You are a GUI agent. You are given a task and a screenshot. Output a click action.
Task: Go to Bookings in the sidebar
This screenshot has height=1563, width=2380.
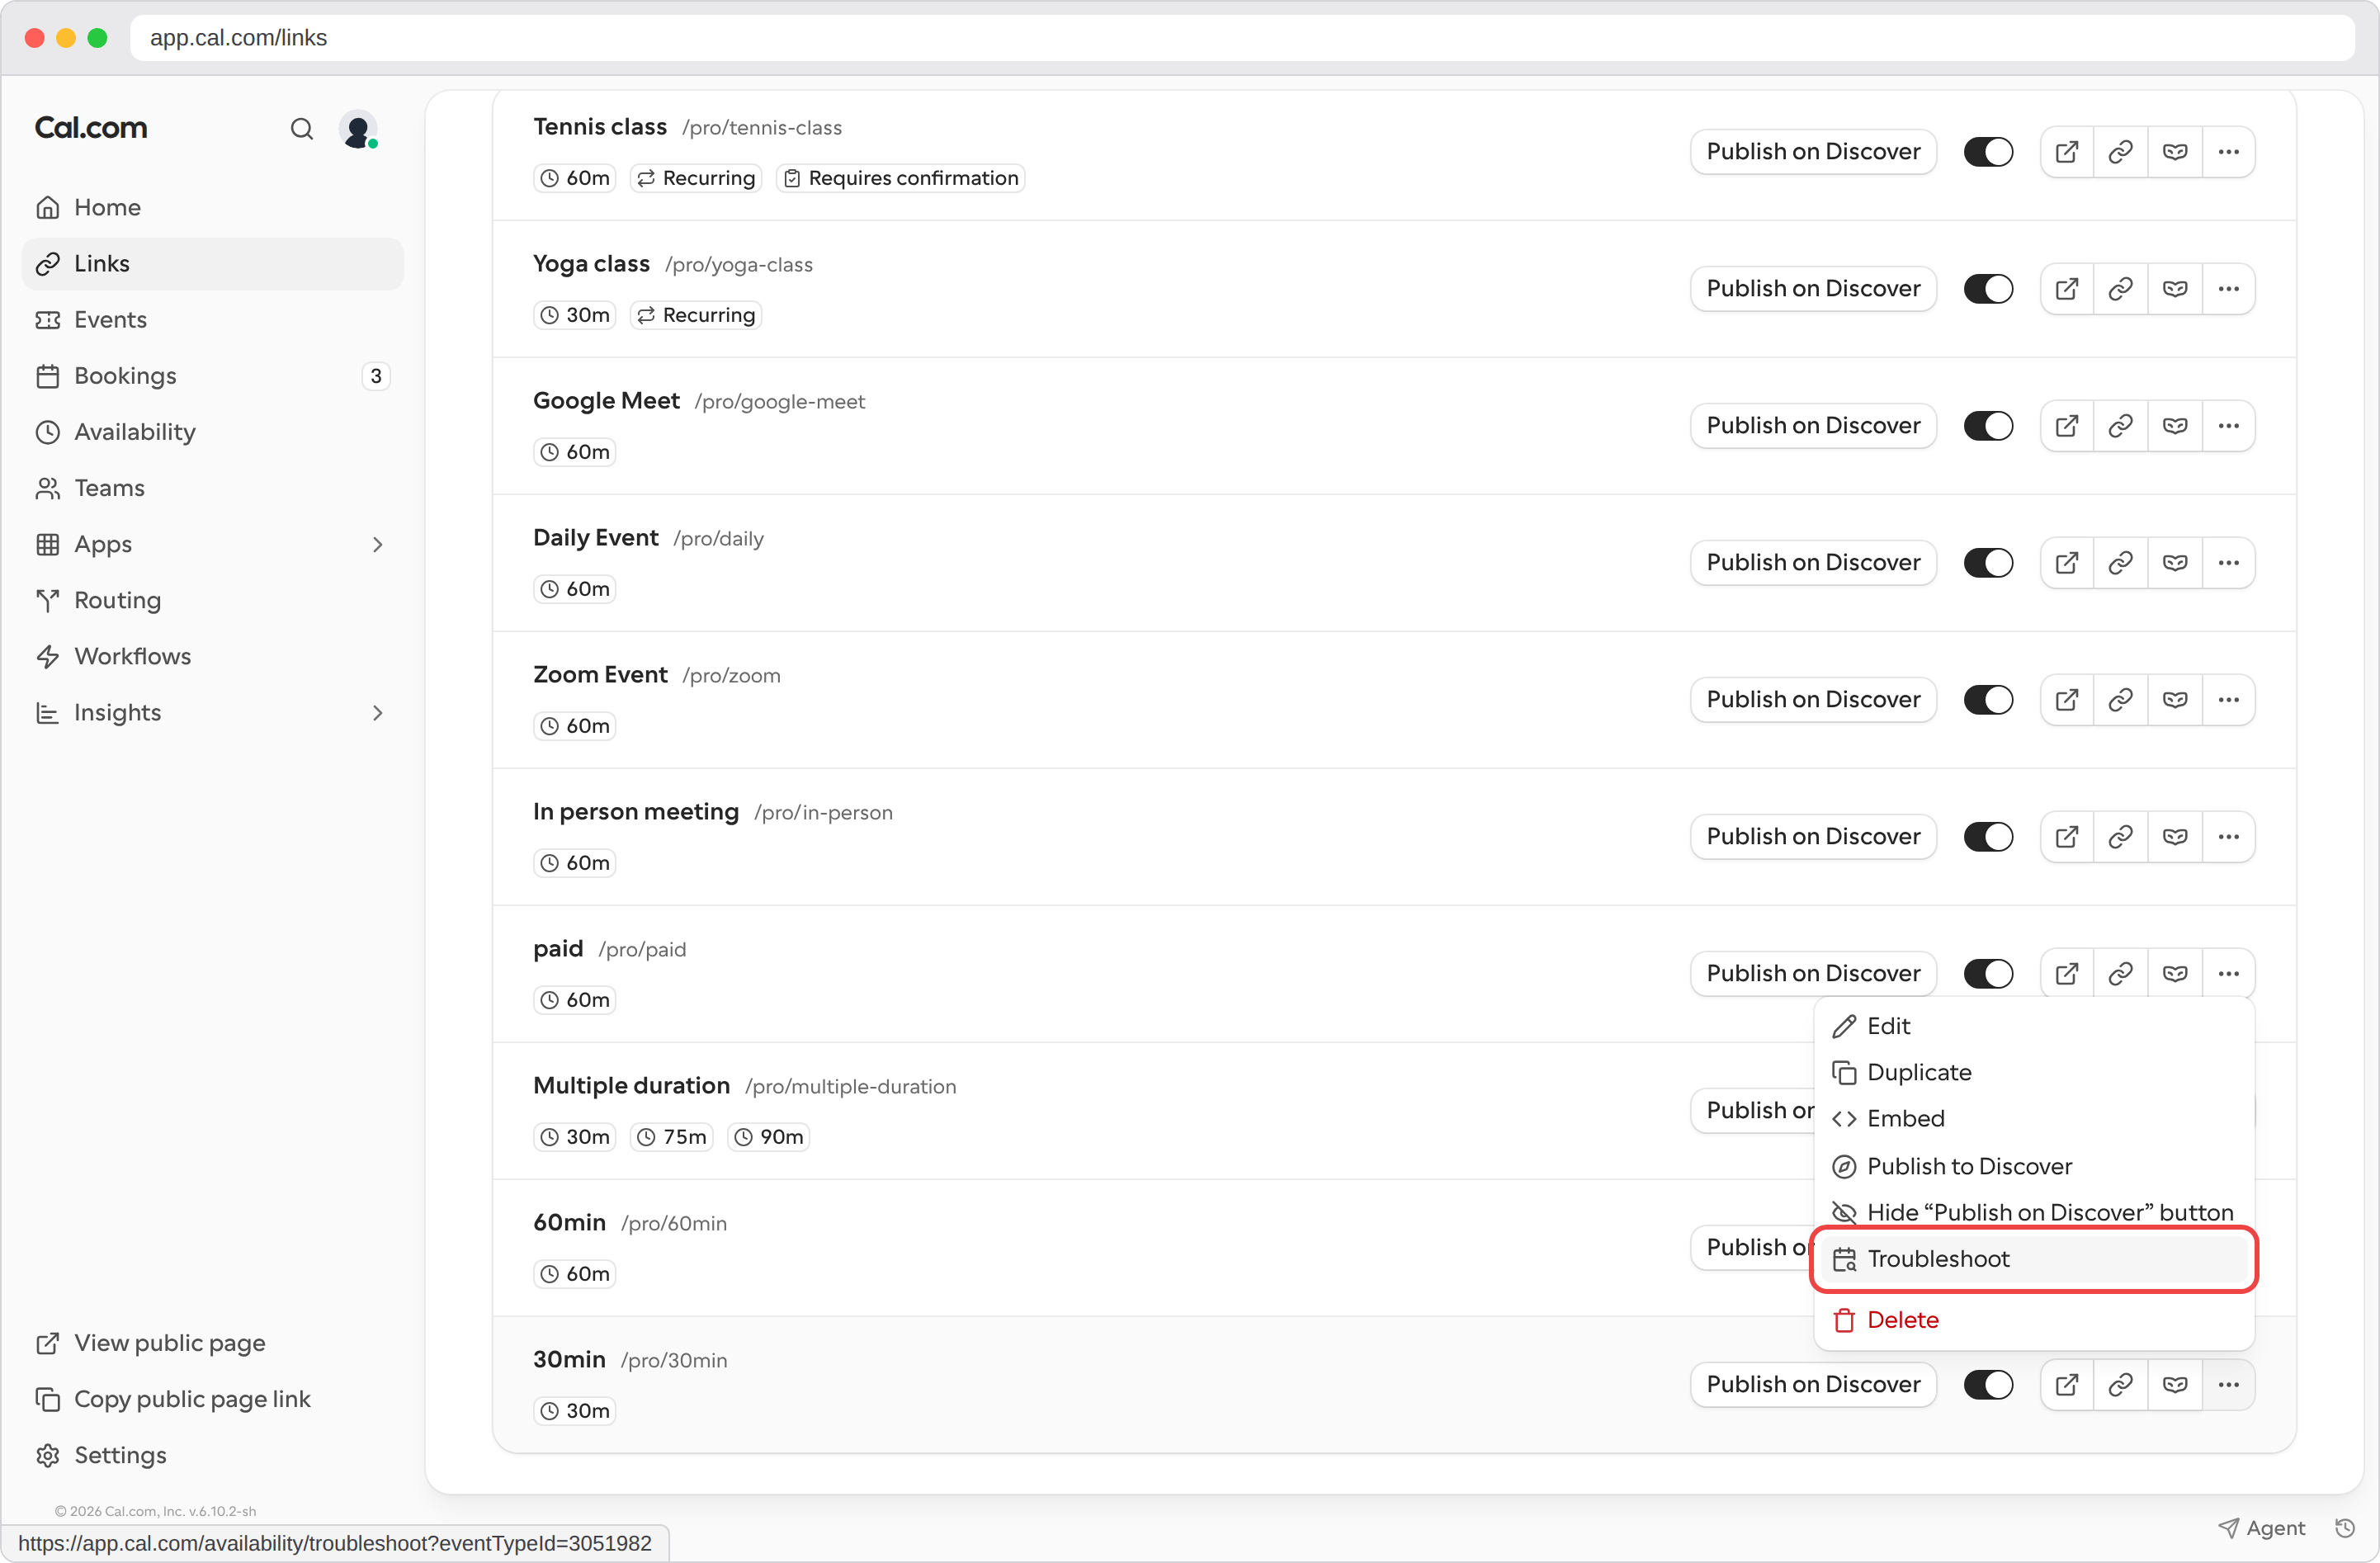point(212,376)
